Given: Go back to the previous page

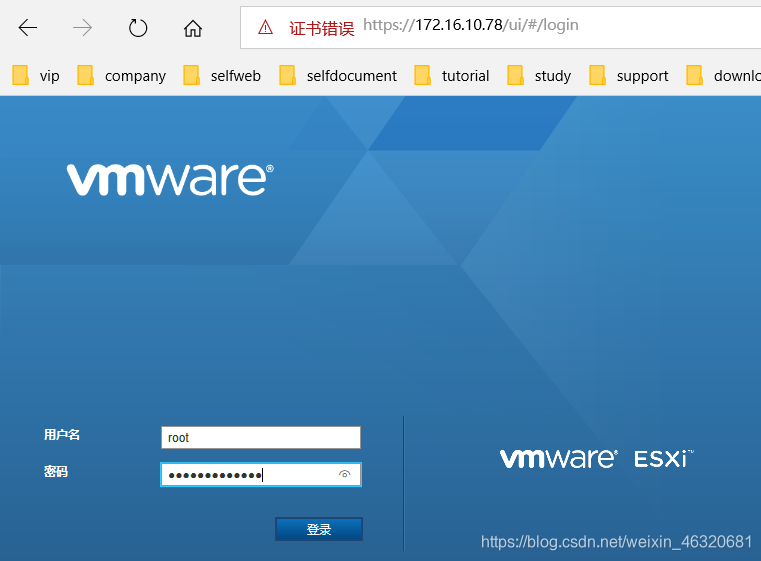Looking at the screenshot, I should 28,28.
